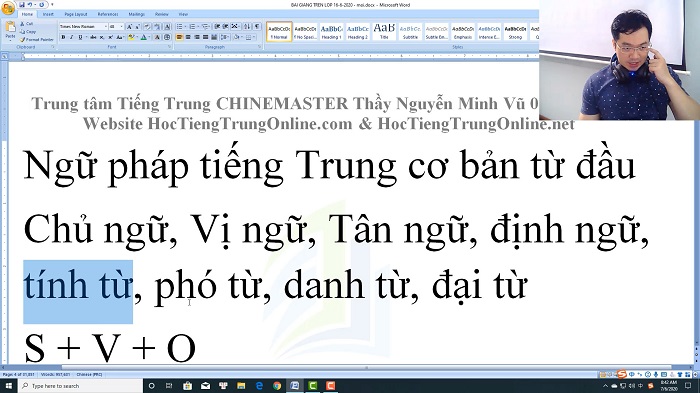The height and width of the screenshot is (393, 700).
Task: Toggle Show/Hide paragraph marks
Action: (257, 26)
